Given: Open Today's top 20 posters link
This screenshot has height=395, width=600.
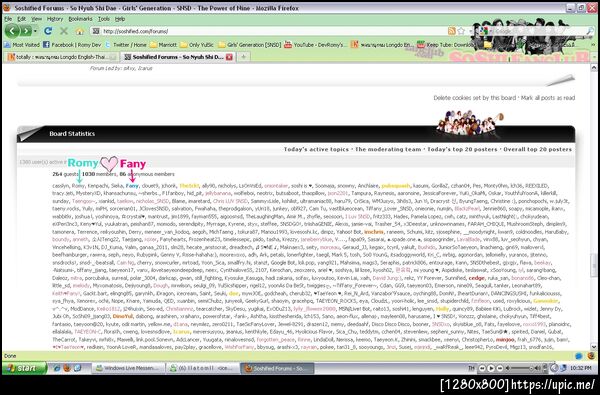Looking at the screenshot, I should [462, 149].
